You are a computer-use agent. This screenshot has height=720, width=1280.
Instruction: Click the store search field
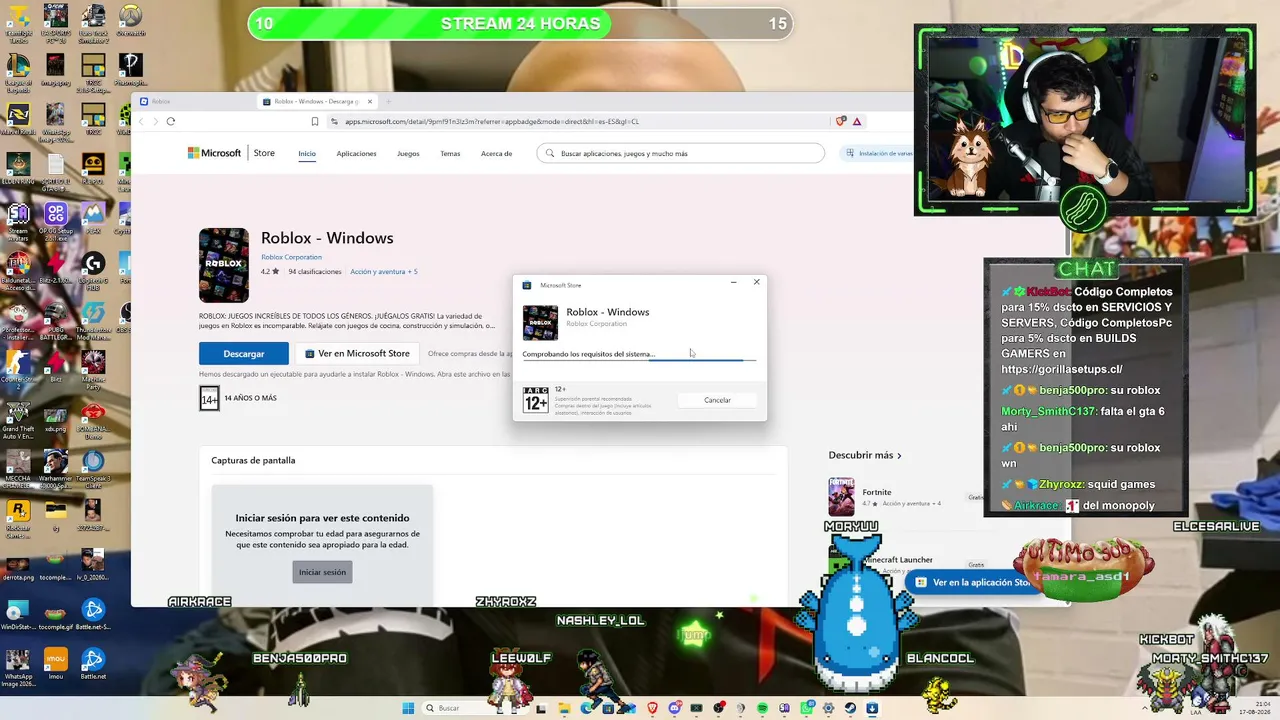pyautogui.click(x=680, y=153)
